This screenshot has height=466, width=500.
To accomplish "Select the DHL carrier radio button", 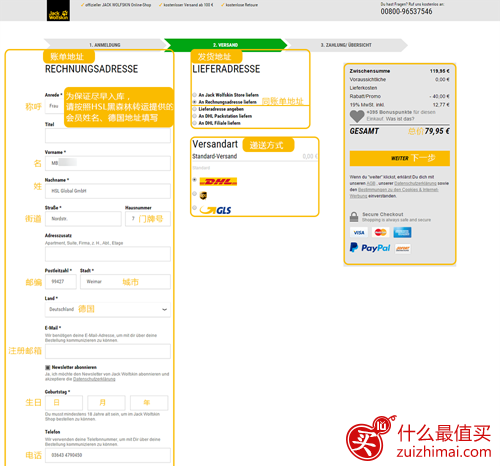I will pyautogui.click(x=195, y=180).
